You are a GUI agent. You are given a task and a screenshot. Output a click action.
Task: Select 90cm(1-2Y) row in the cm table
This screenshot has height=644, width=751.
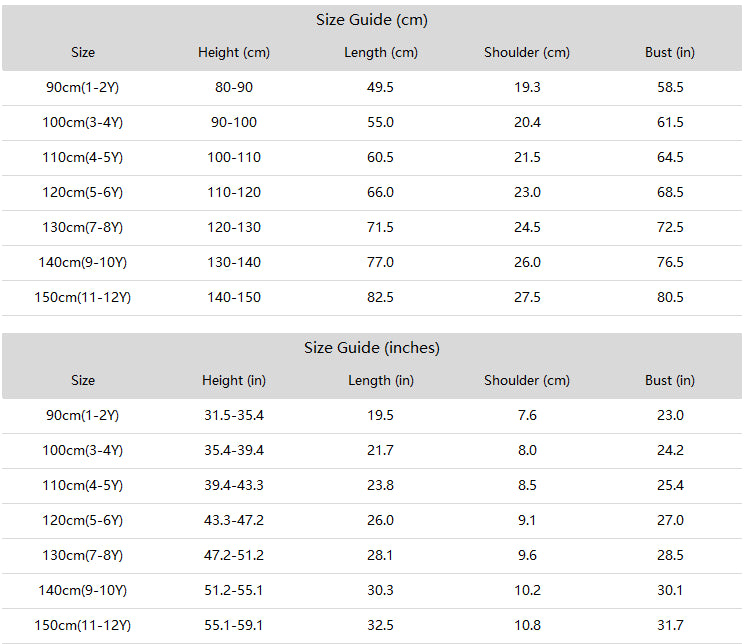click(x=372, y=88)
